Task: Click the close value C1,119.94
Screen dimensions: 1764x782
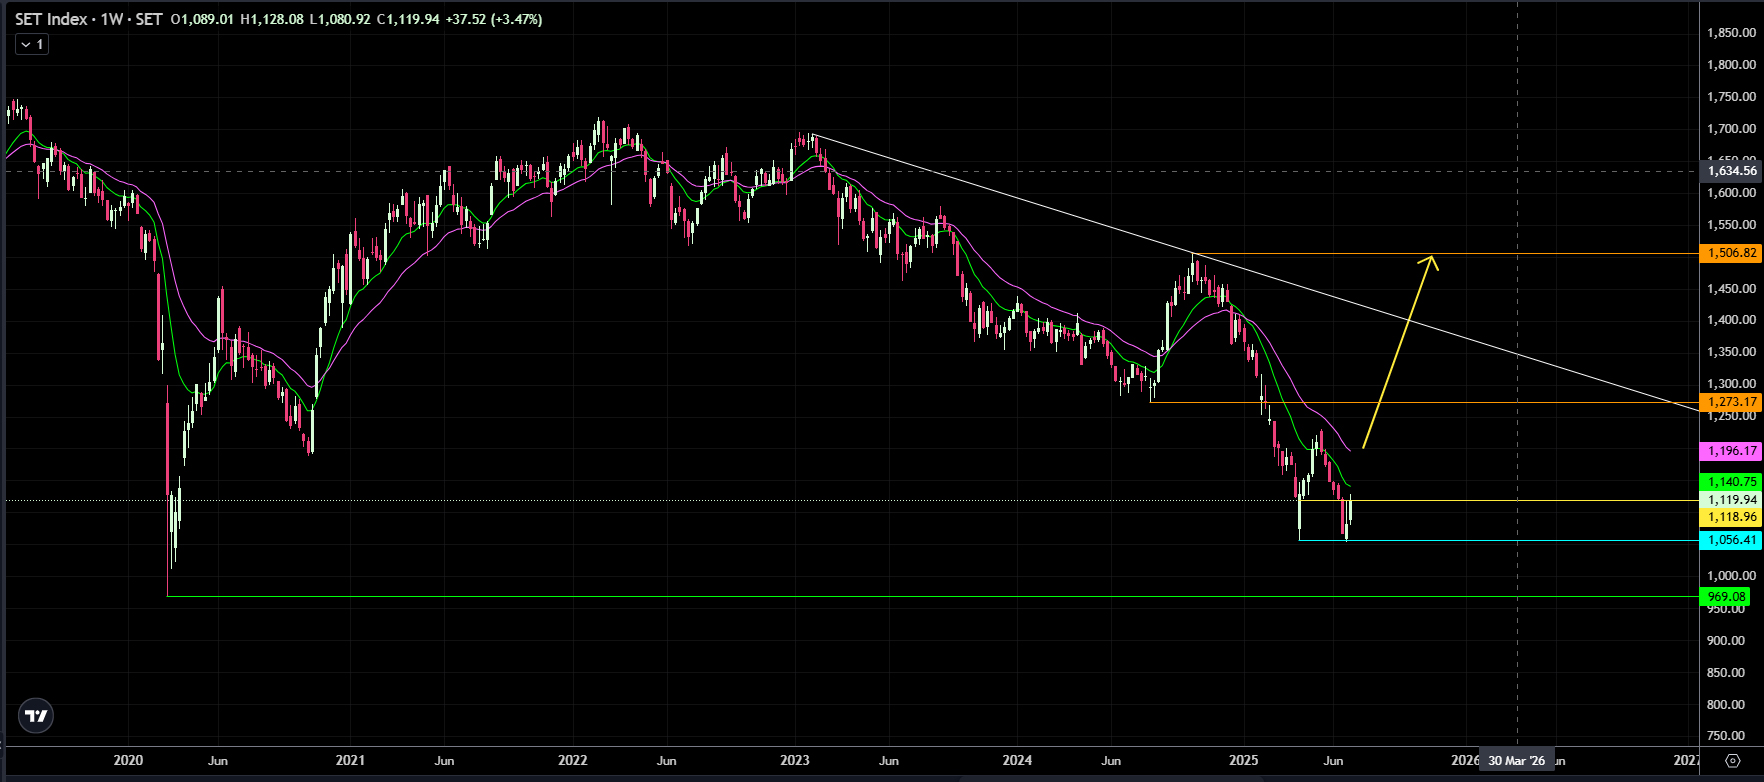Action: (x=408, y=19)
